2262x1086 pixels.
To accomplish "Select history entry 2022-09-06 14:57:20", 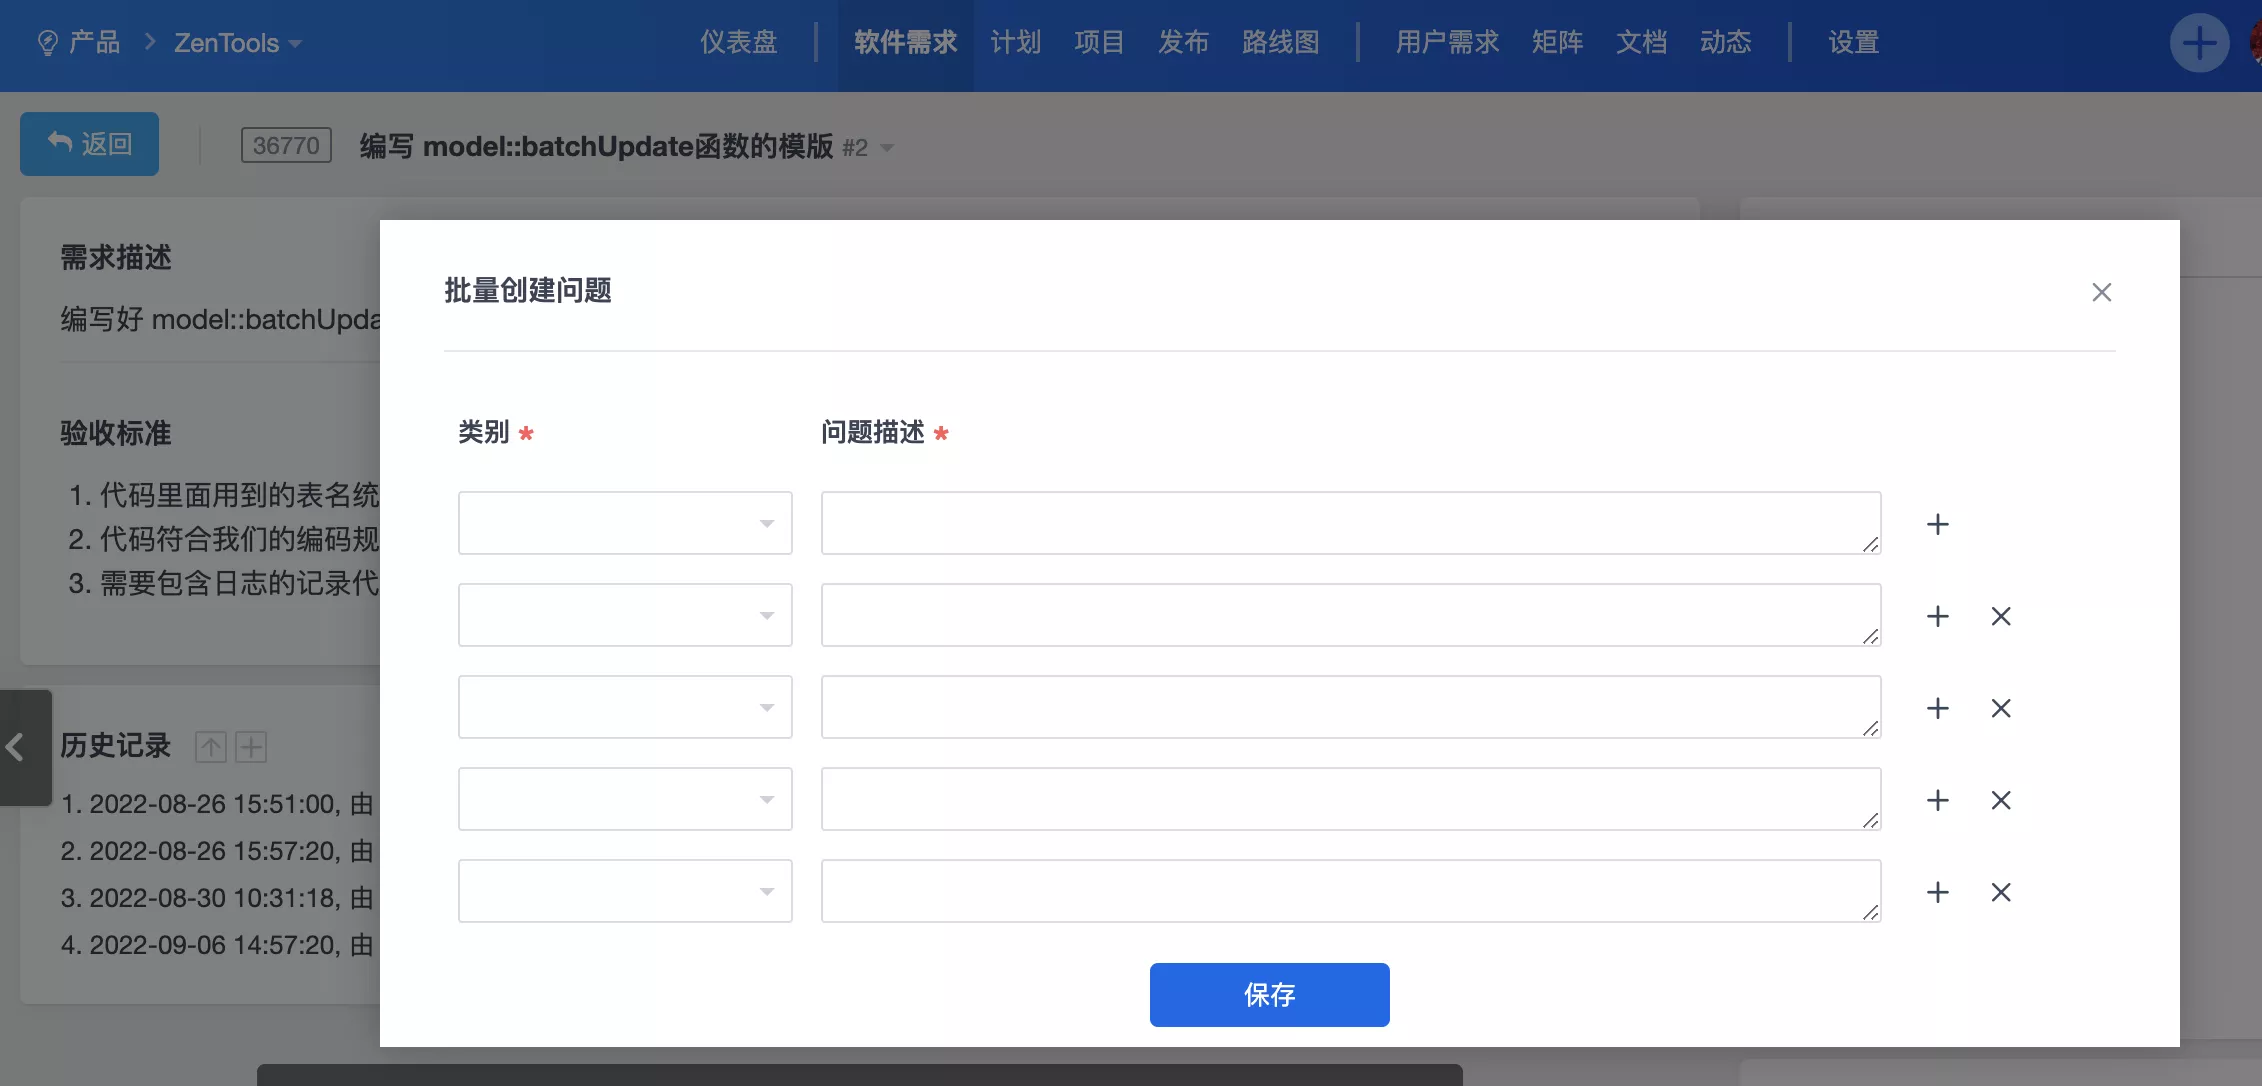I will [216, 945].
